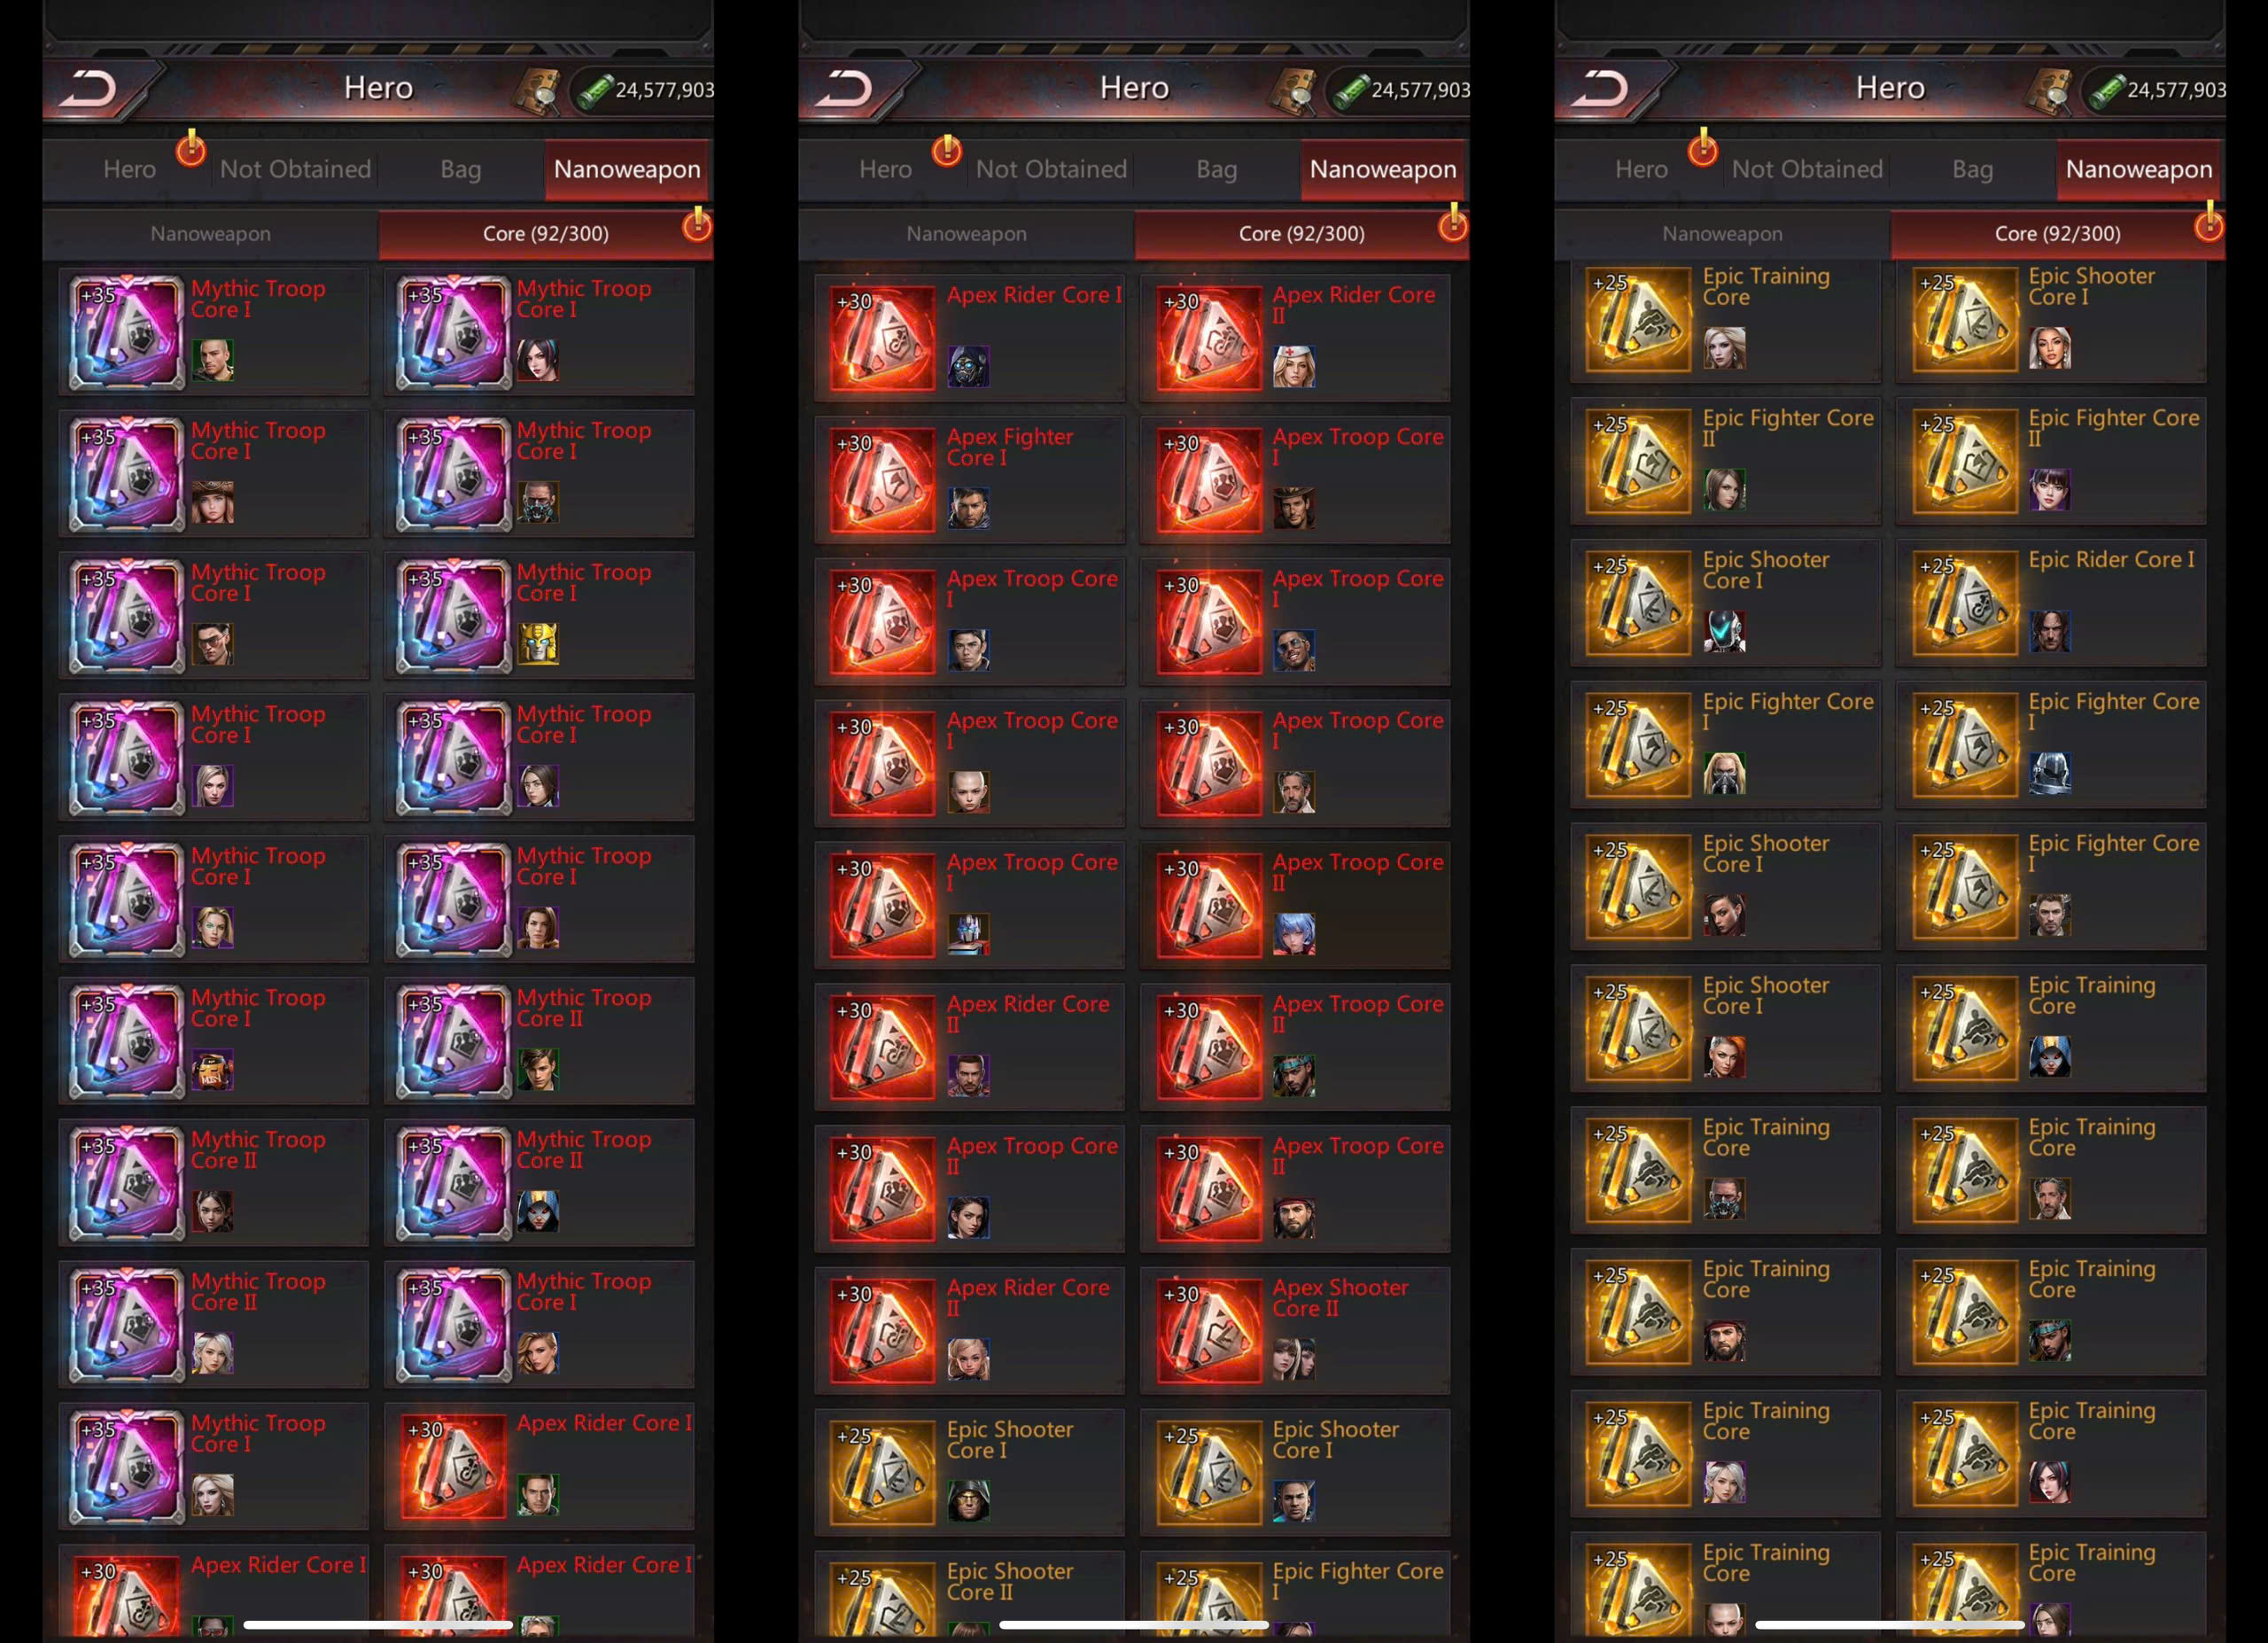Viewport: 2268px width, 1643px height.
Task: Tap Nanoweapon main tab in right screen
Action: pyautogui.click(x=2139, y=169)
